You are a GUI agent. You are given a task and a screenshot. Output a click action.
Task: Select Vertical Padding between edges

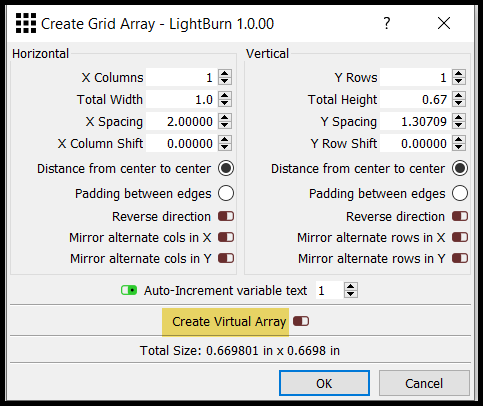pyautogui.click(x=460, y=193)
